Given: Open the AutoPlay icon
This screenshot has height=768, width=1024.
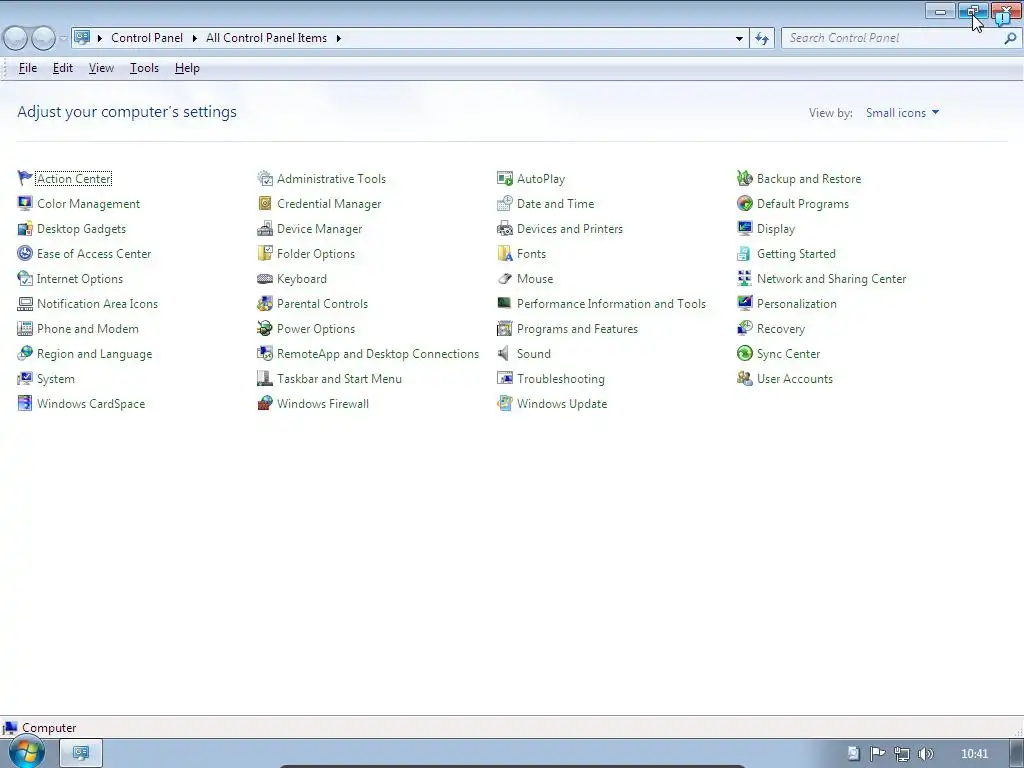Looking at the screenshot, I should pyautogui.click(x=505, y=178).
